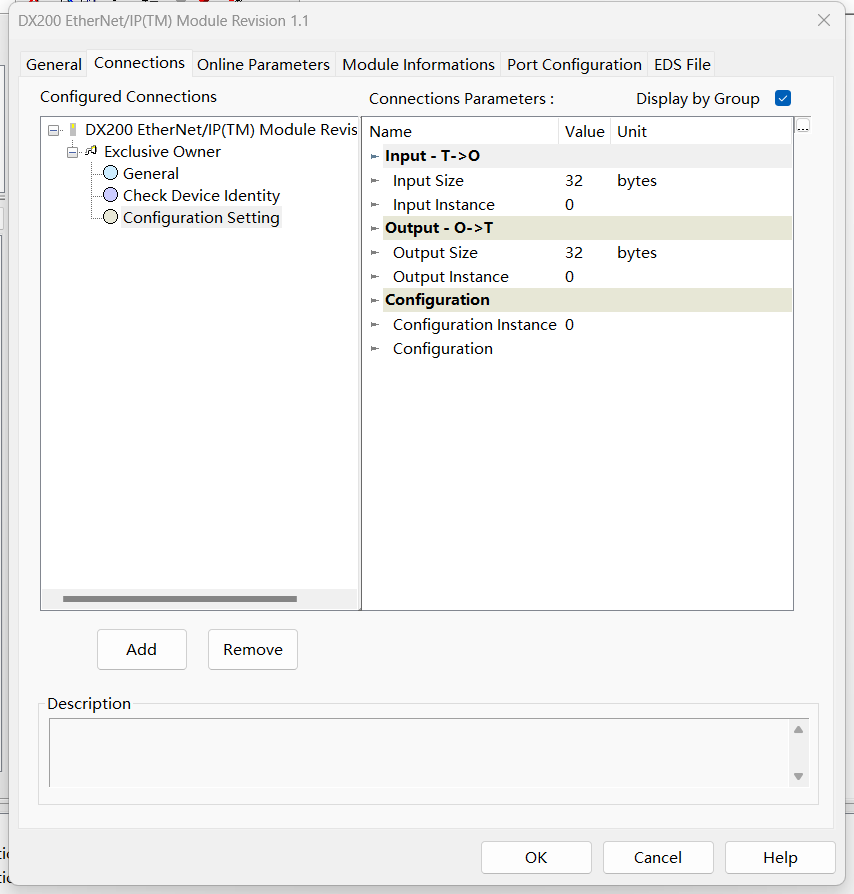Collapse the Exclusive Owner tree node

point(72,153)
